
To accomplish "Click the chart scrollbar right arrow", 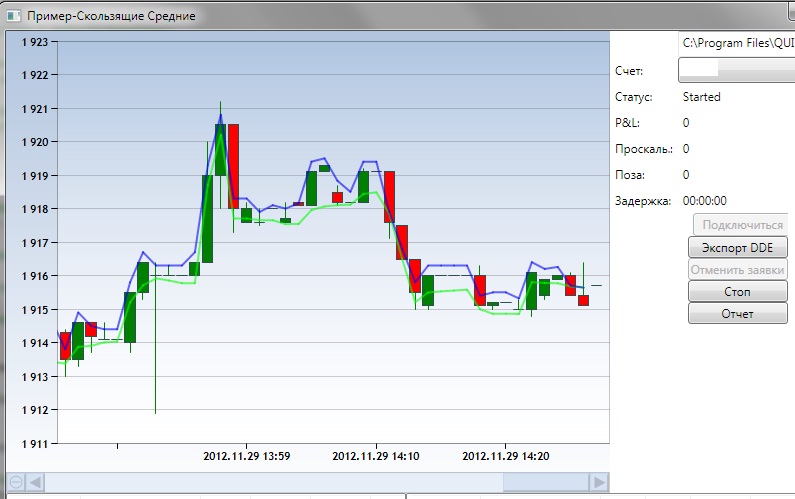I will 599,482.
